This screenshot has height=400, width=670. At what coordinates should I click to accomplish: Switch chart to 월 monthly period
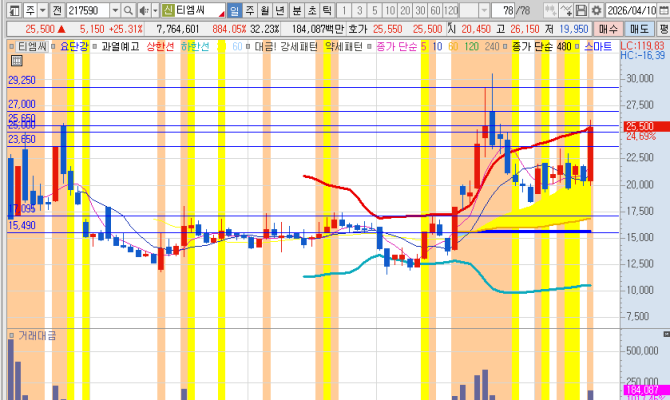pos(264,9)
